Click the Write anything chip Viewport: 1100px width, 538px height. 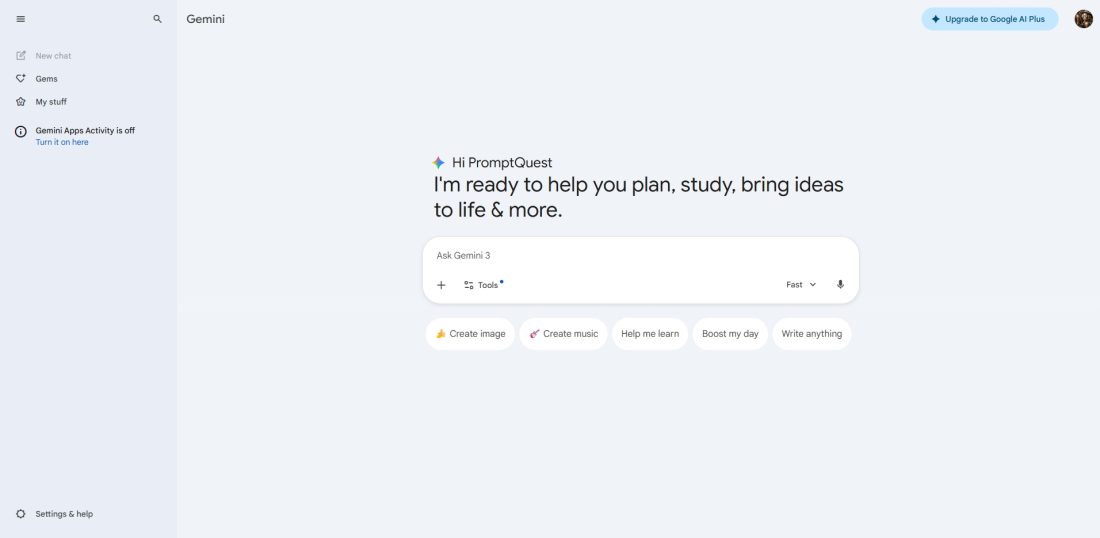811,334
